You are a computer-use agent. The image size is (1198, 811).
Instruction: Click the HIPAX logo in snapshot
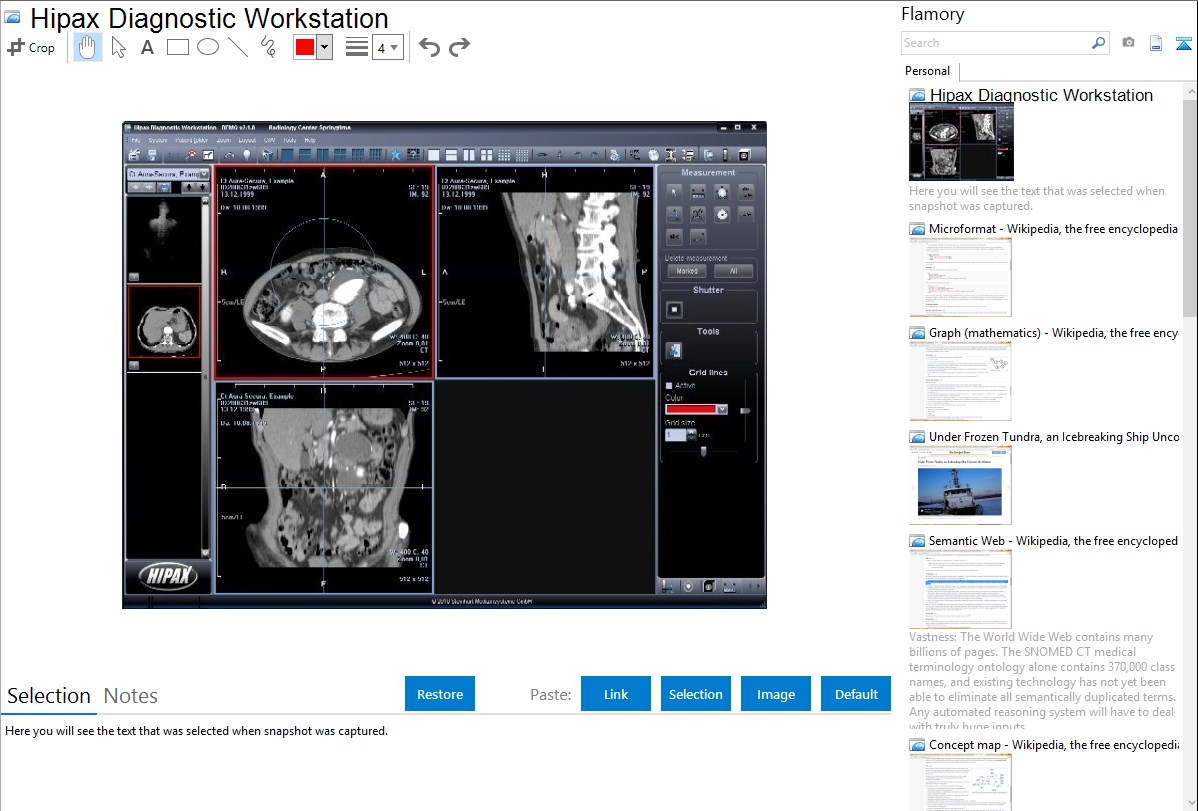(168, 576)
